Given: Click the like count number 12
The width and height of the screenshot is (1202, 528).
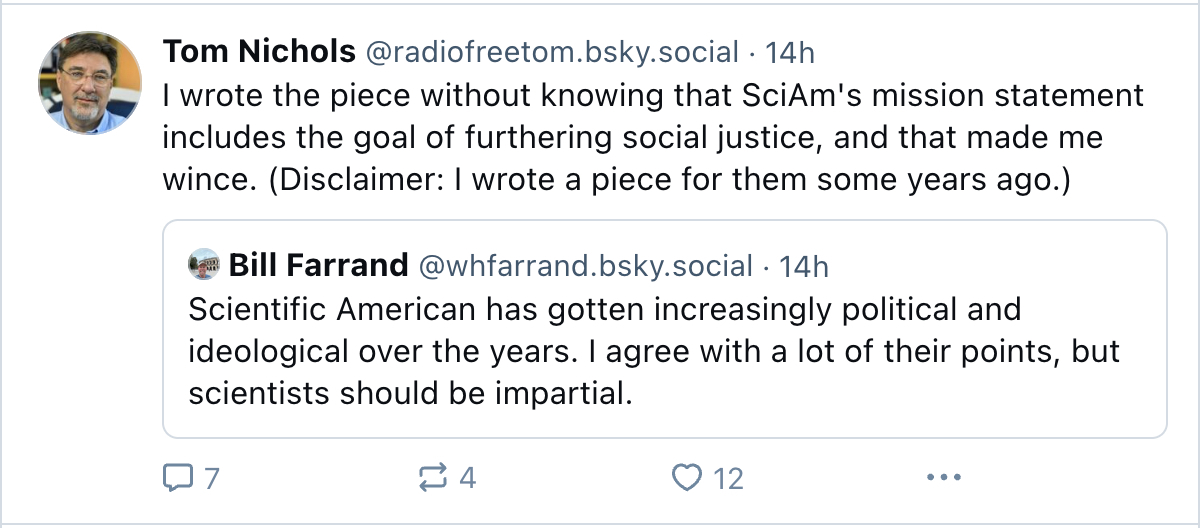Looking at the screenshot, I should (728, 479).
